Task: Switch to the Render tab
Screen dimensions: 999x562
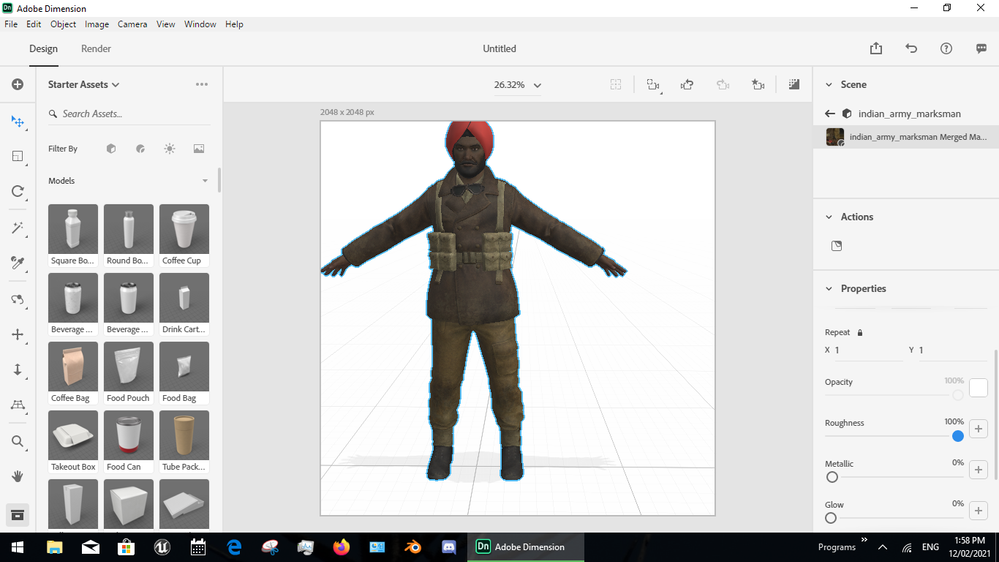Action: point(96,49)
